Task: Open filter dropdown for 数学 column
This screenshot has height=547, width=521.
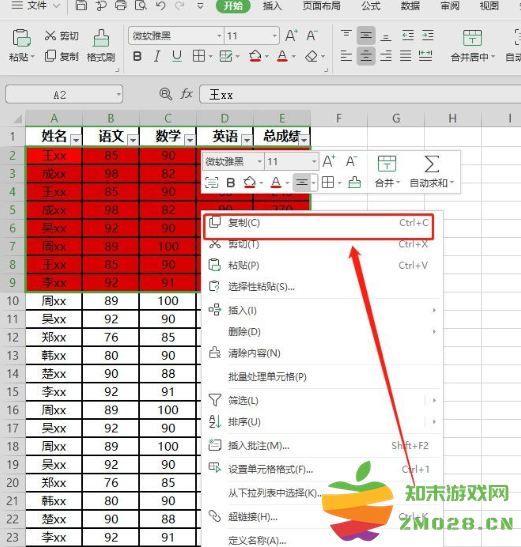Action: point(190,140)
